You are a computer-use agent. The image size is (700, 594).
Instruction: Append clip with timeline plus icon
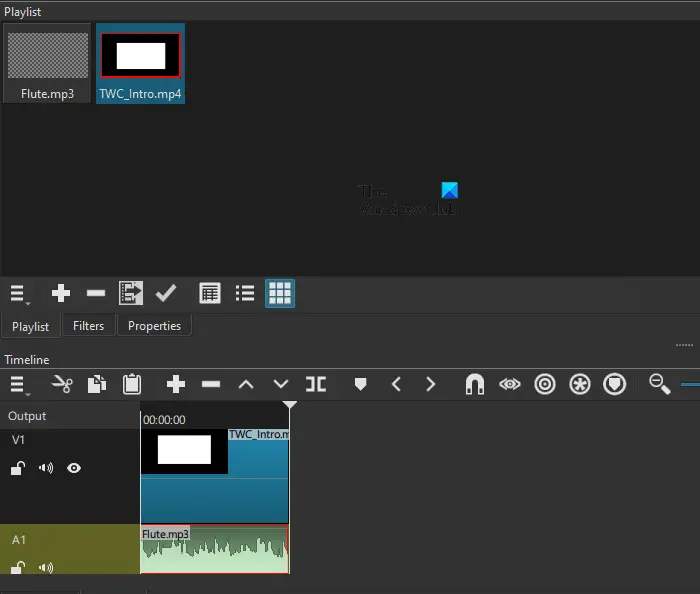coord(176,384)
